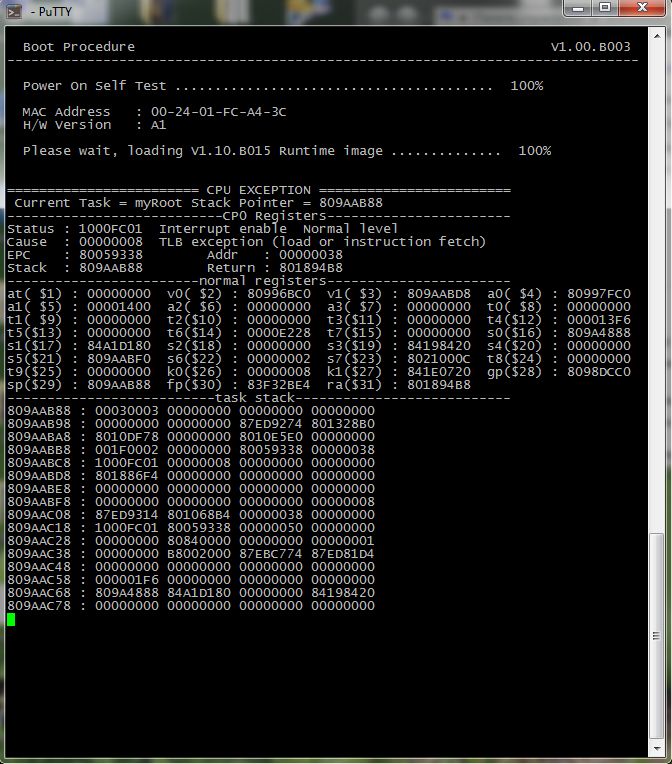This screenshot has height=764, width=672.
Task: Click boot version V1.00.B003
Action: click(x=590, y=47)
